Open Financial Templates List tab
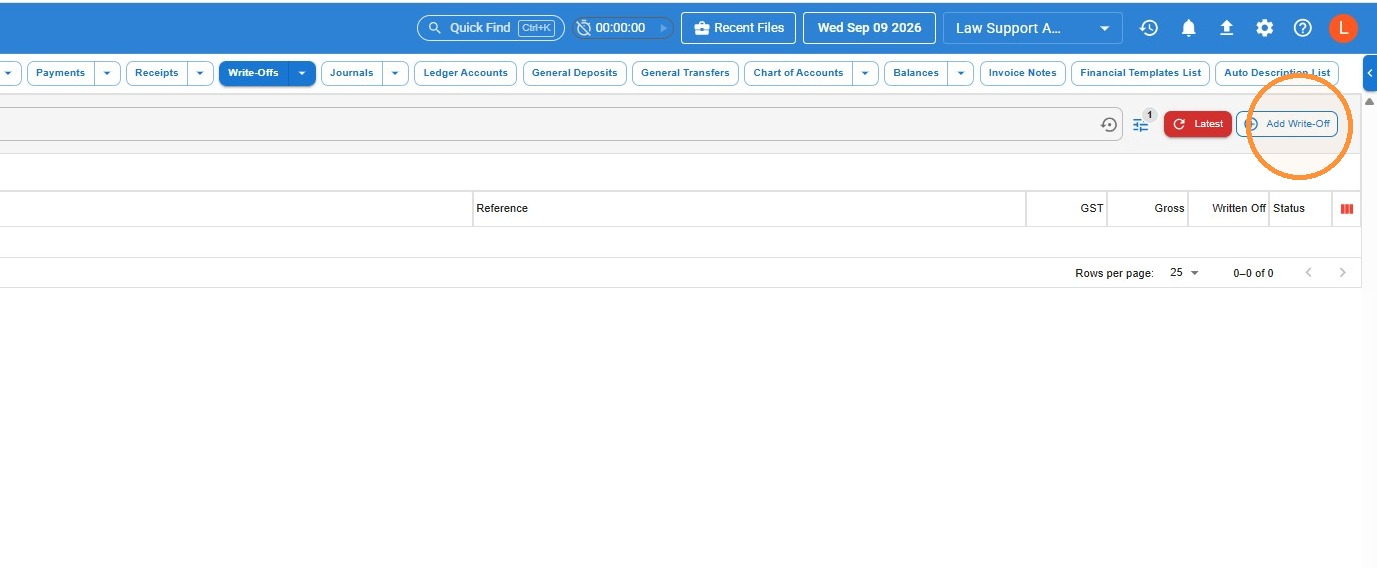This screenshot has height=568, width=1377. coord(1140,73)
